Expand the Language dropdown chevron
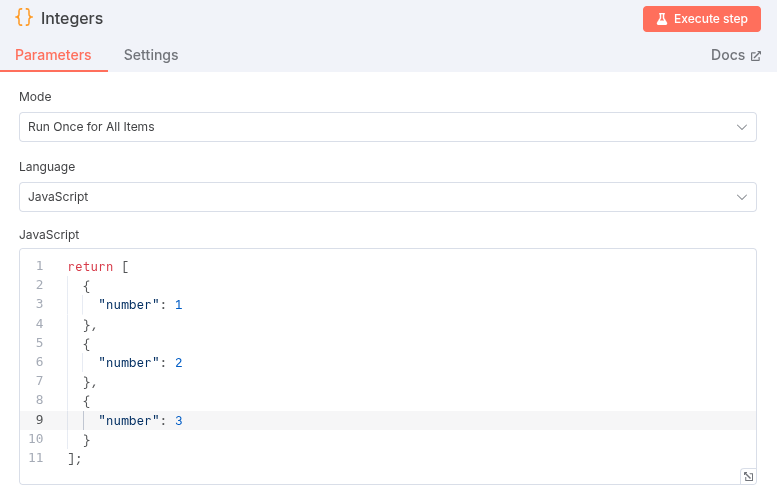777x496 pixels. [741, 197]
